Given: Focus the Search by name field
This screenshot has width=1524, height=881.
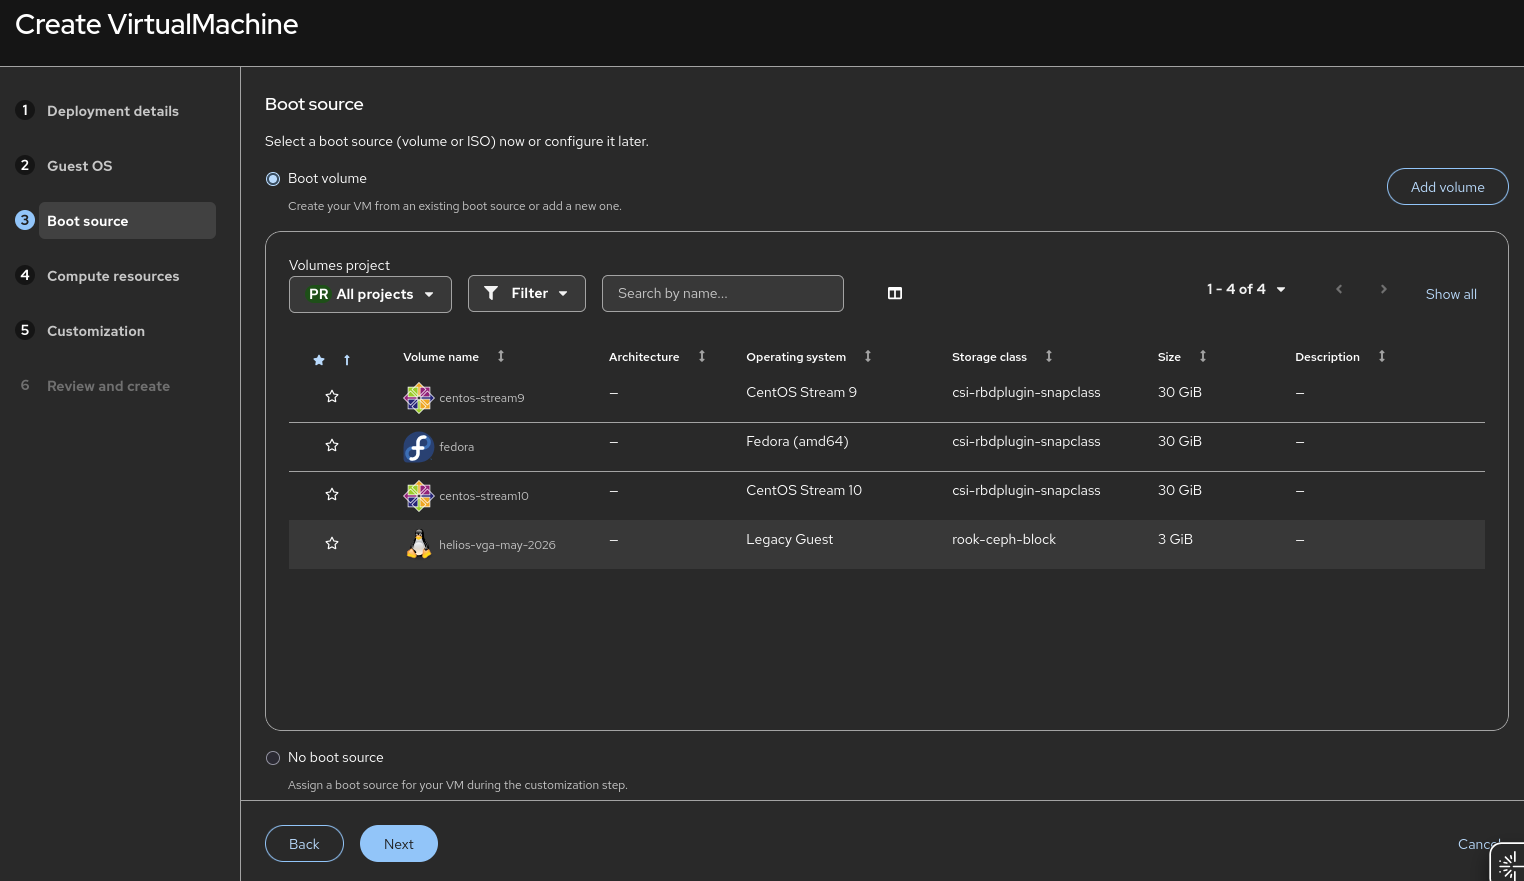Looking at the screenshot, I should [x=723, y=293].
